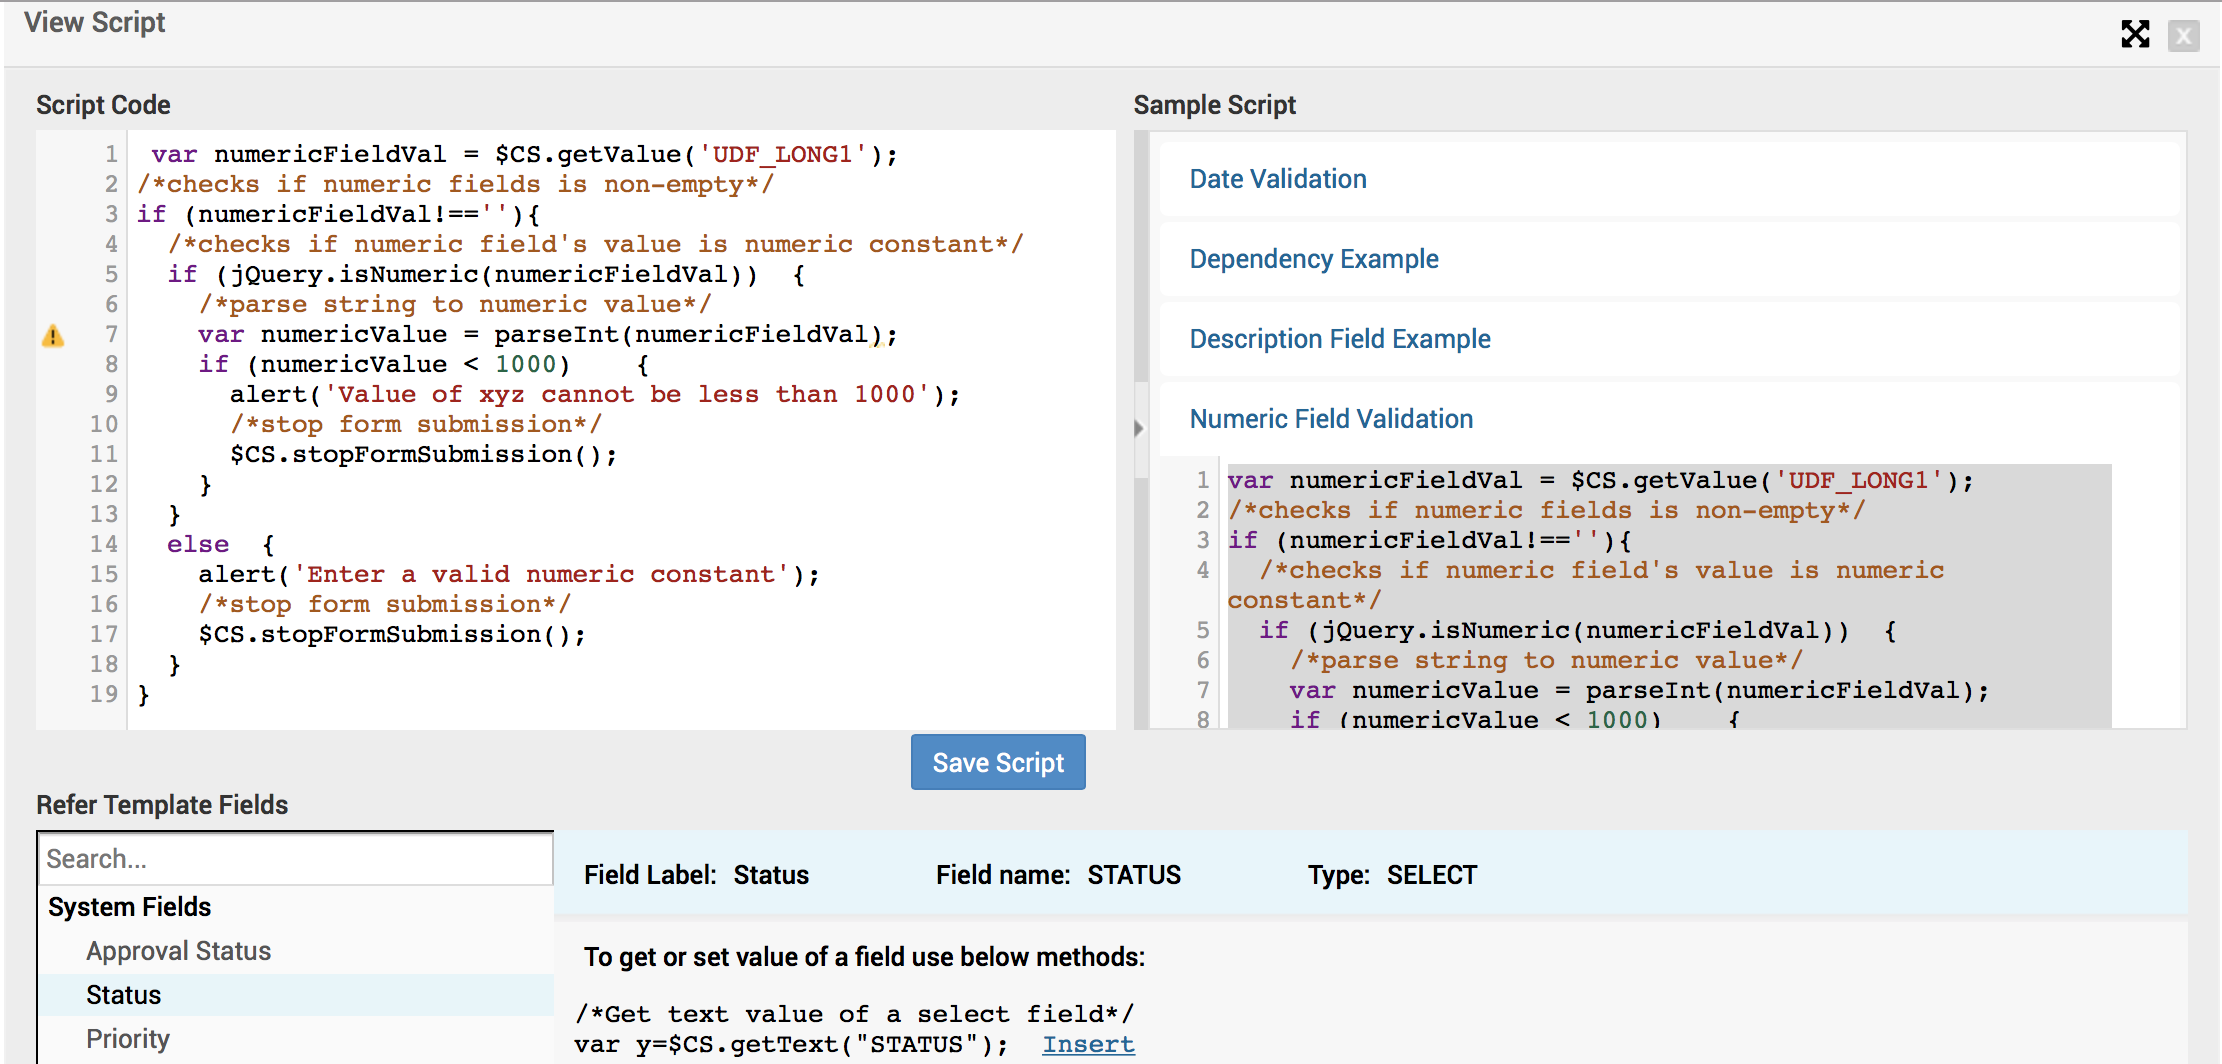Screen dimensions: 2222x1064
Task: Select the Status field in the list
Action: coord(296,995)
